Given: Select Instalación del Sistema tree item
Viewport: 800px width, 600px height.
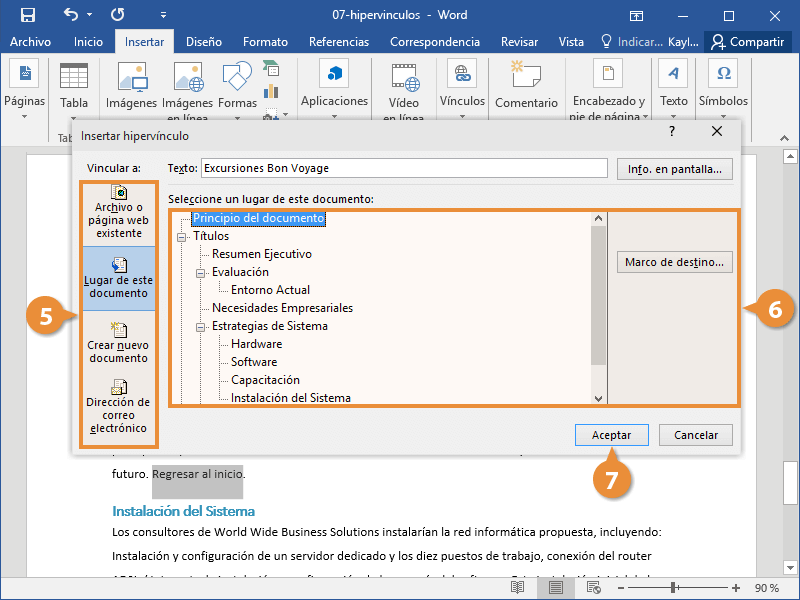Looking at the screenshot, I should (291, 397).
